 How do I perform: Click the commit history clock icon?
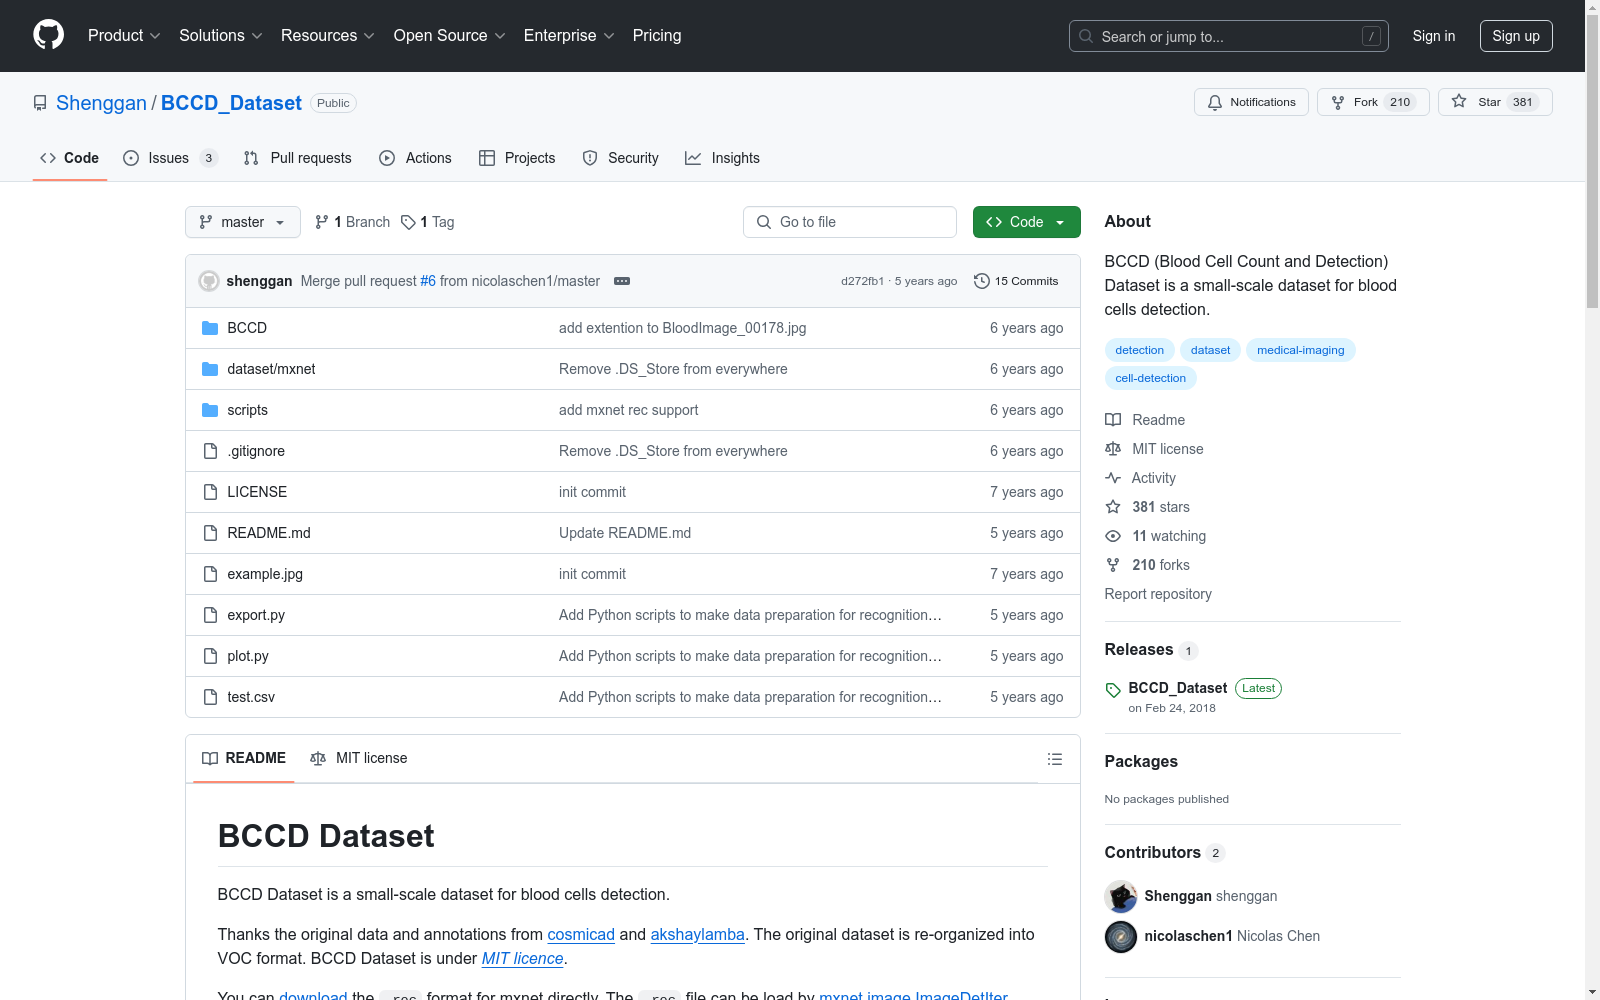pyautogui.click(x=982, y=281)
